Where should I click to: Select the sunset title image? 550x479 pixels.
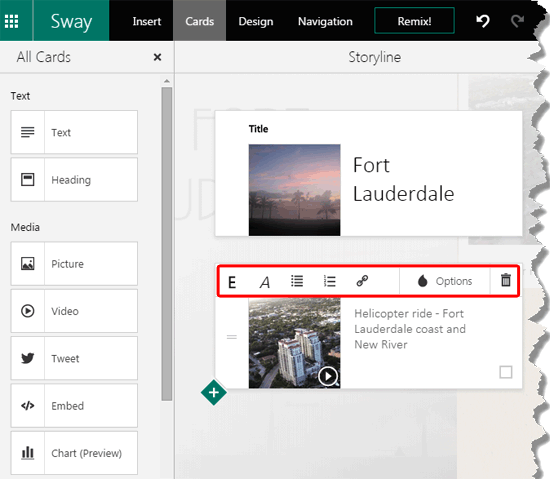point(294,190)
